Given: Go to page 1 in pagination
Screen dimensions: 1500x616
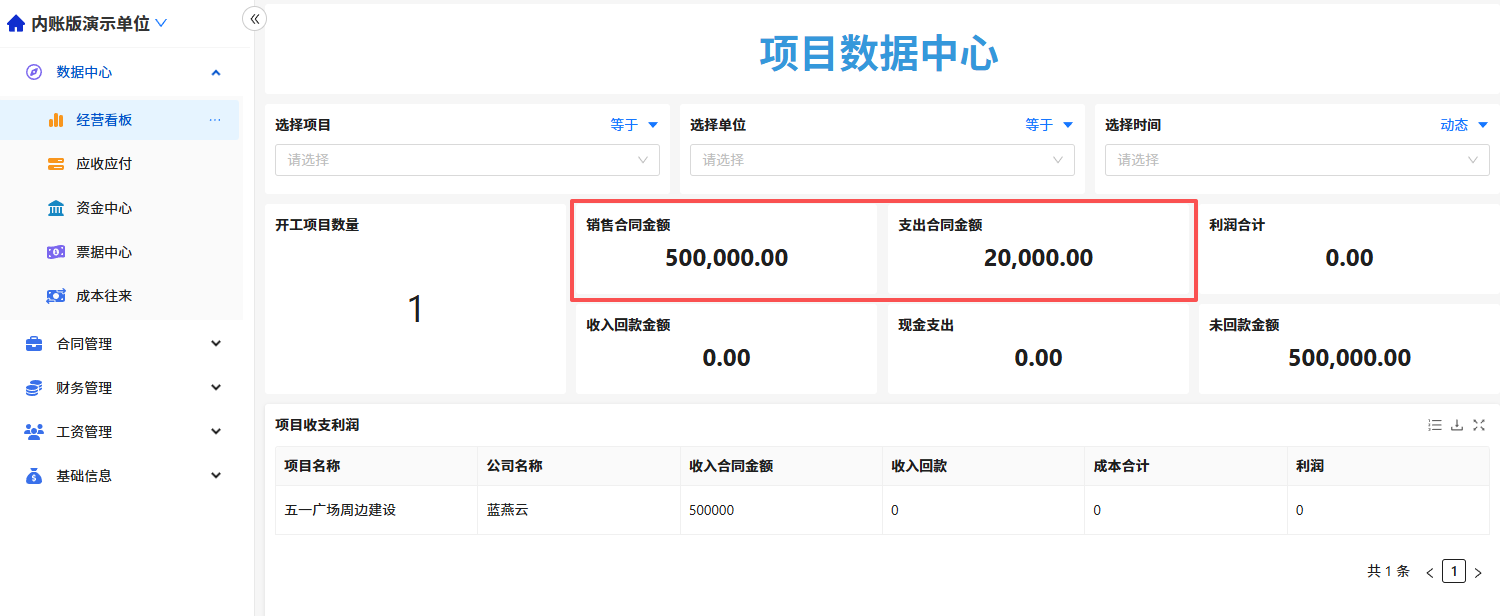Looking at the screenshot, I should pyautogui.click(x=1454, y=572).
